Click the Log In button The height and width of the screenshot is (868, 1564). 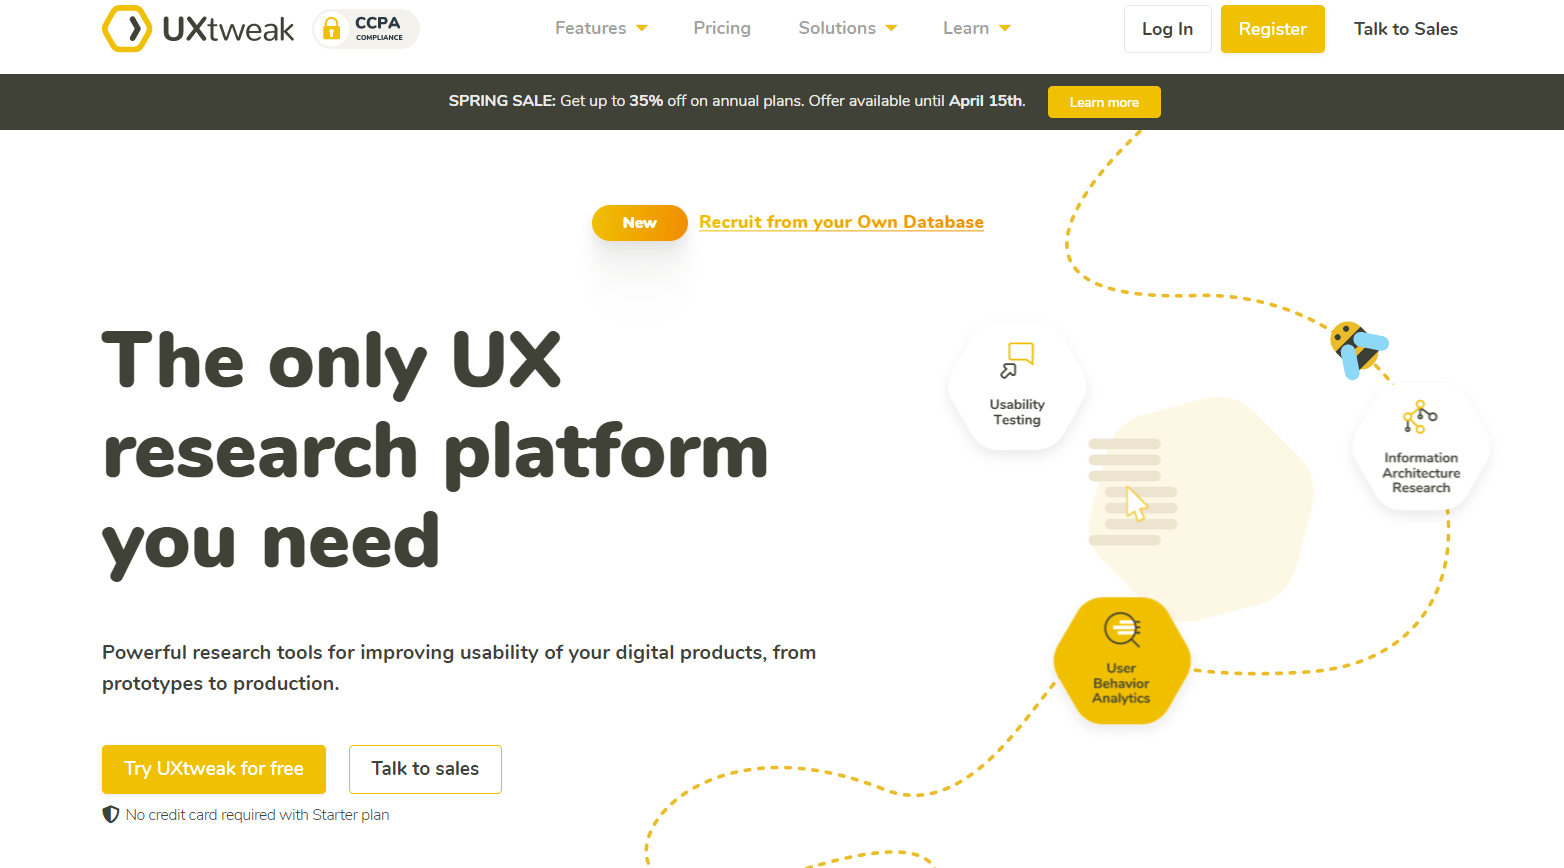[1167, 29]
